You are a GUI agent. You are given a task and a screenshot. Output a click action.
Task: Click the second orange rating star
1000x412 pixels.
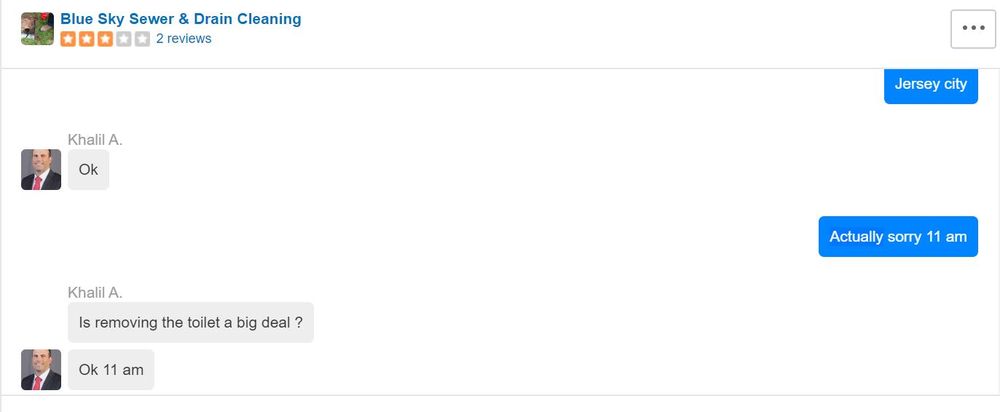87,39
